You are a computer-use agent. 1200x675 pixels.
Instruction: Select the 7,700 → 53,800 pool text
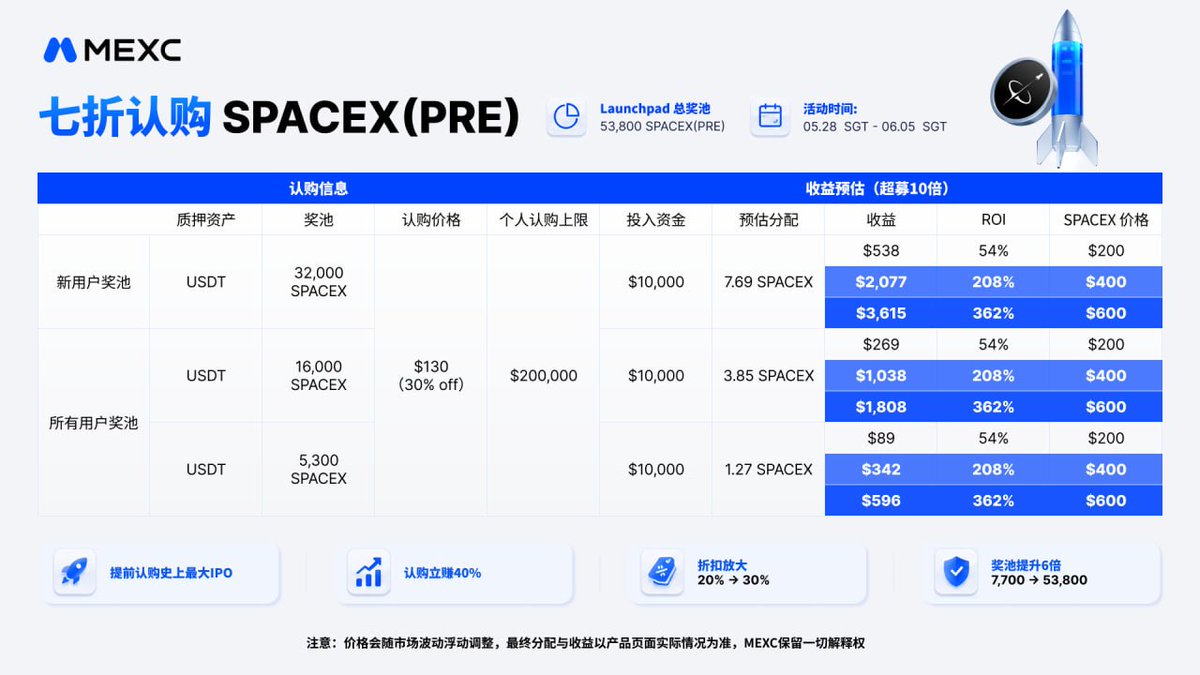pos(1039,581)
